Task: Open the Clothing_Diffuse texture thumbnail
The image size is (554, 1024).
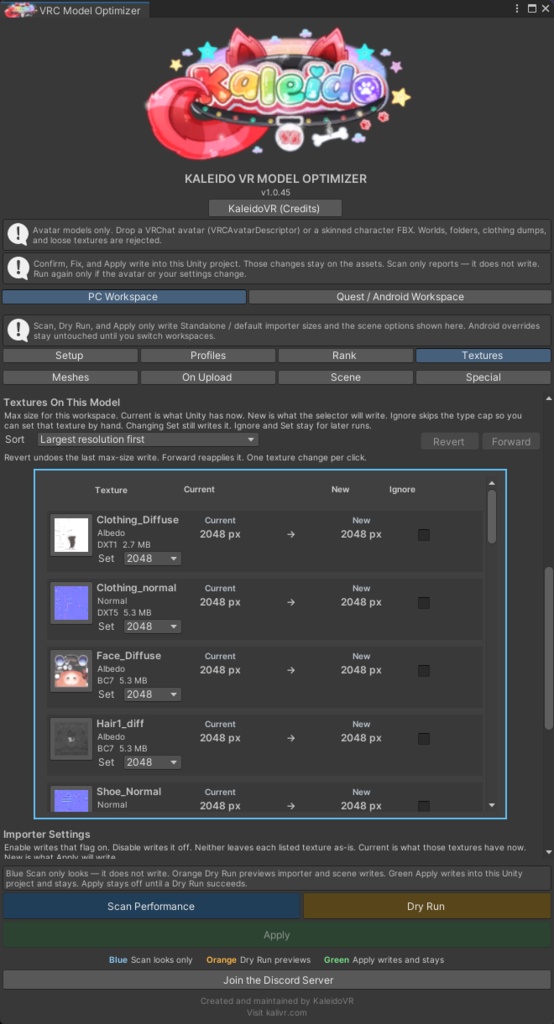Action: (x=71, y=535)
